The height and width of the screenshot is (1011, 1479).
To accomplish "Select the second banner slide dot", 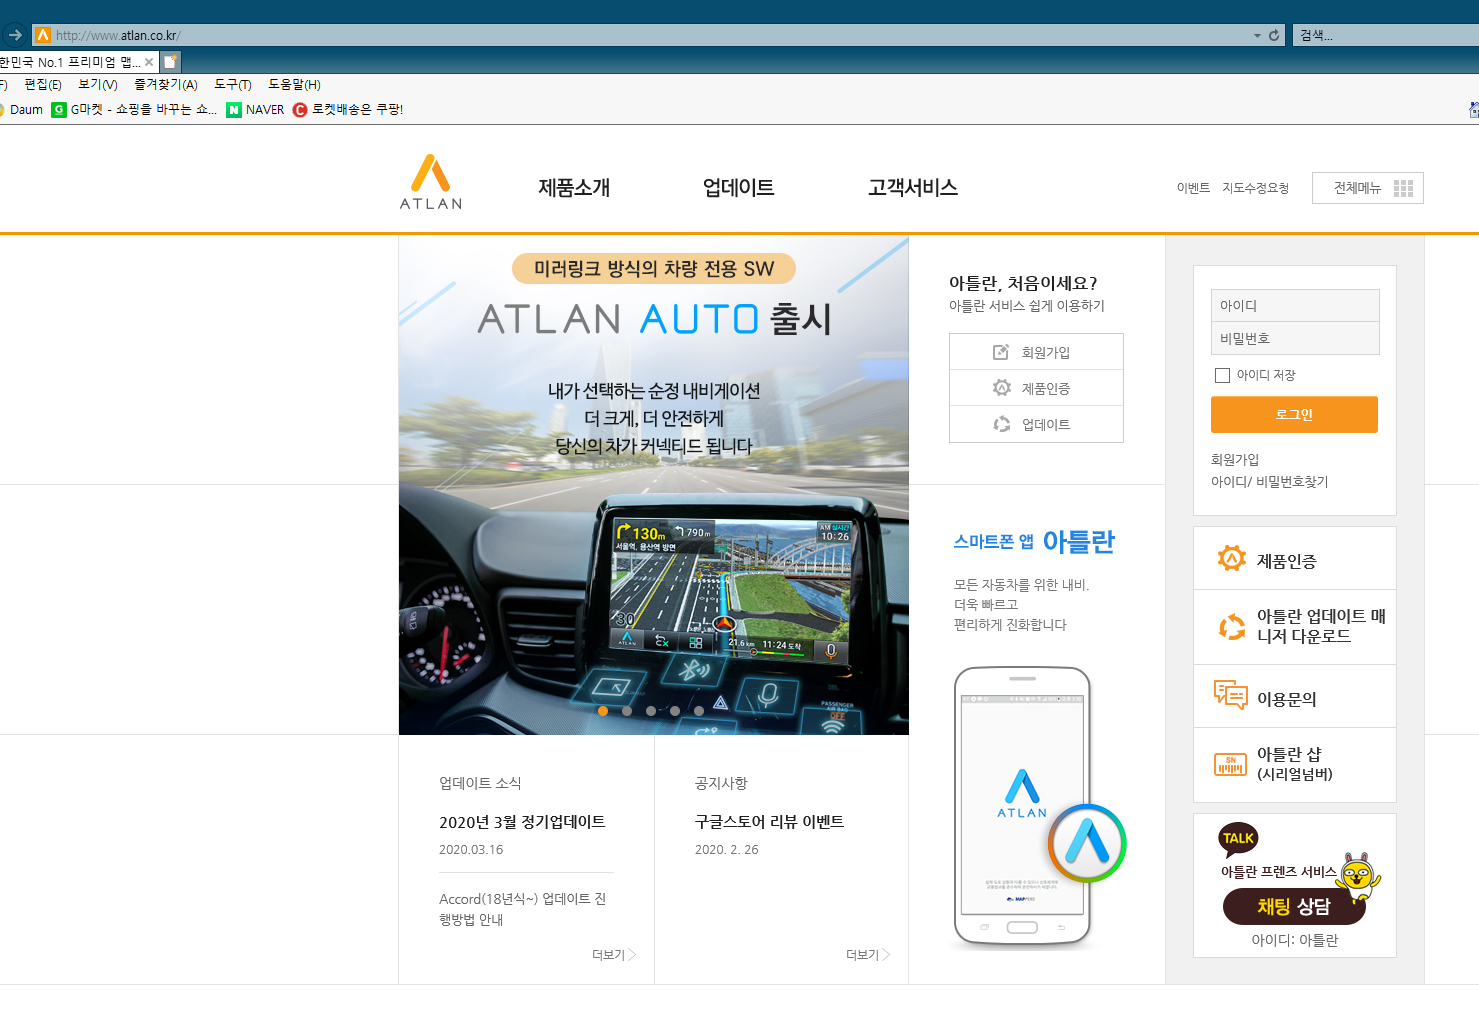I will 627,711.
